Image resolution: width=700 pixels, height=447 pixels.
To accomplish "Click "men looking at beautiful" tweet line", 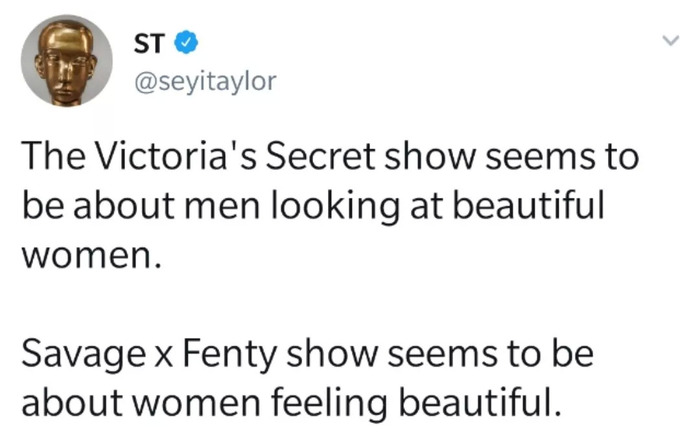I will [x=393, y=206].
